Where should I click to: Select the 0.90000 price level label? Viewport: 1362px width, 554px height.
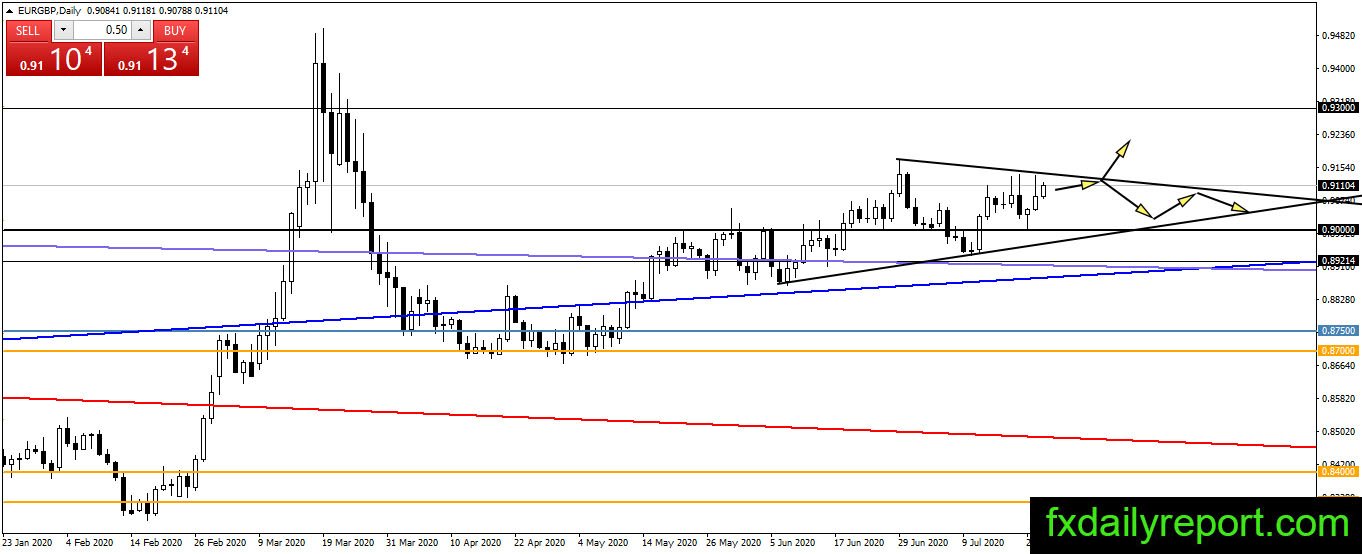tap(1338, 230)
